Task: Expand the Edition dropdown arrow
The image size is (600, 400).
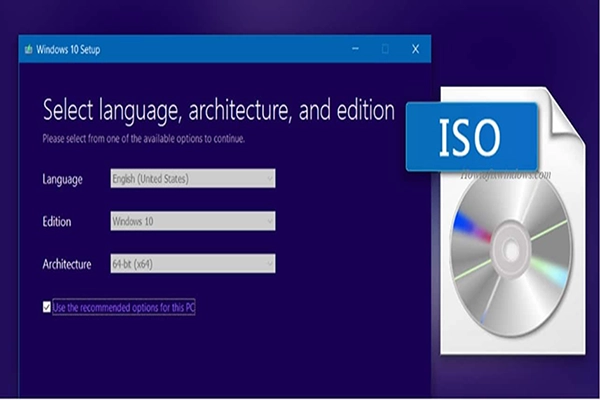Action: [268, 221]
